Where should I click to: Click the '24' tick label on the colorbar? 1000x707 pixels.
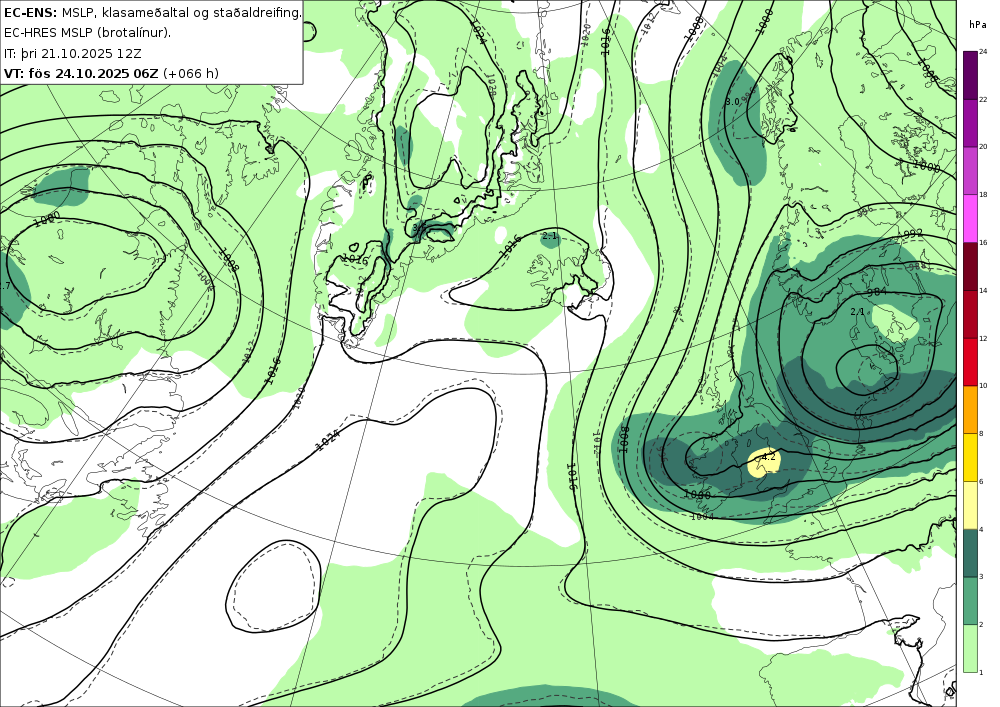coord(983,52)
